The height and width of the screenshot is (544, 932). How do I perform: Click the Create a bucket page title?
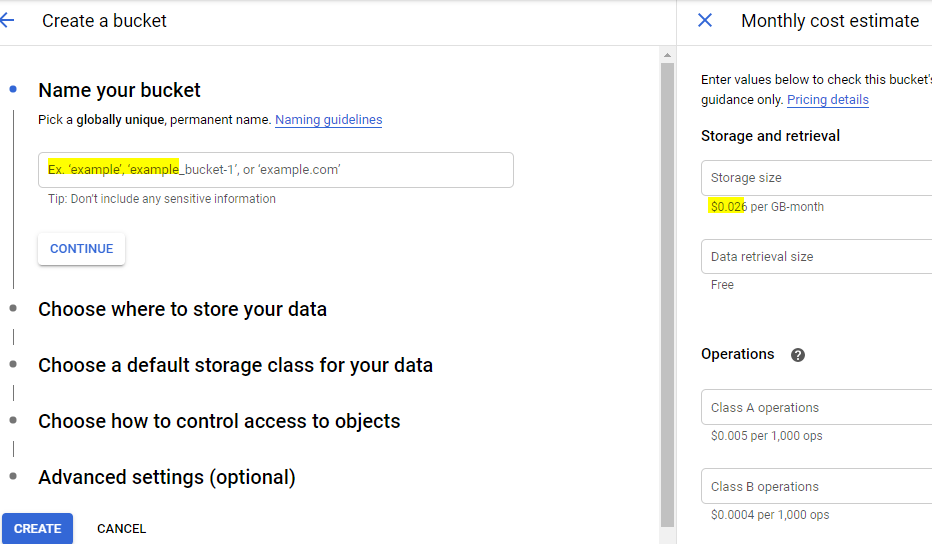tap(104, 21)
